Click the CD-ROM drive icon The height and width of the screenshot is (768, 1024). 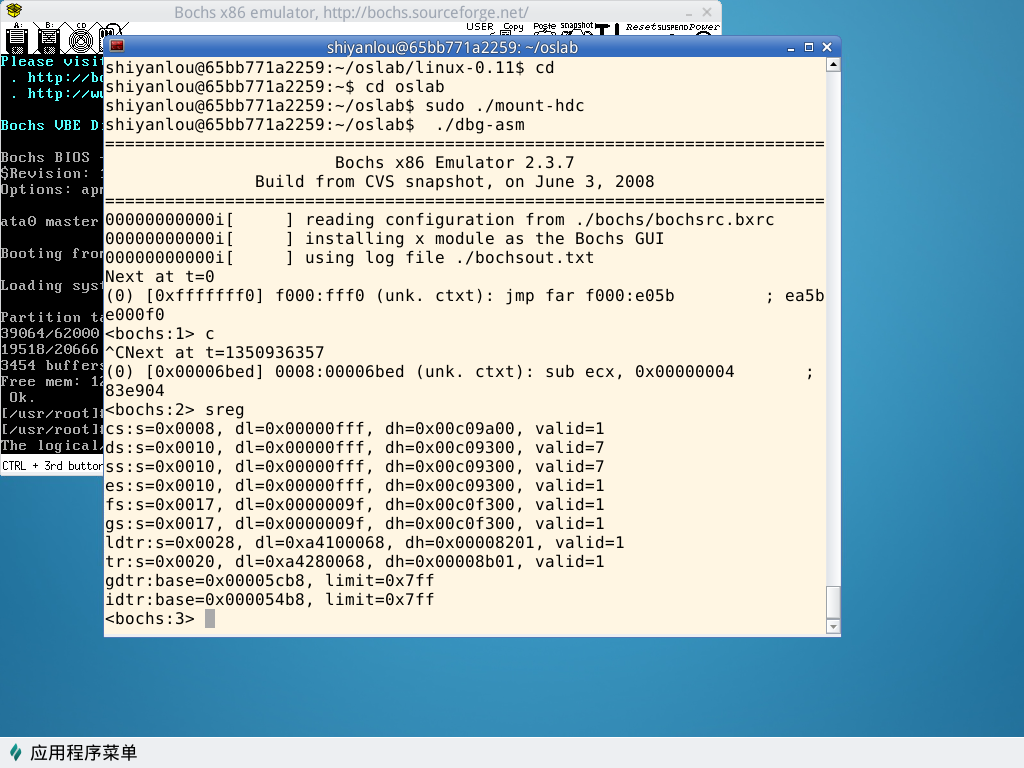81,40
